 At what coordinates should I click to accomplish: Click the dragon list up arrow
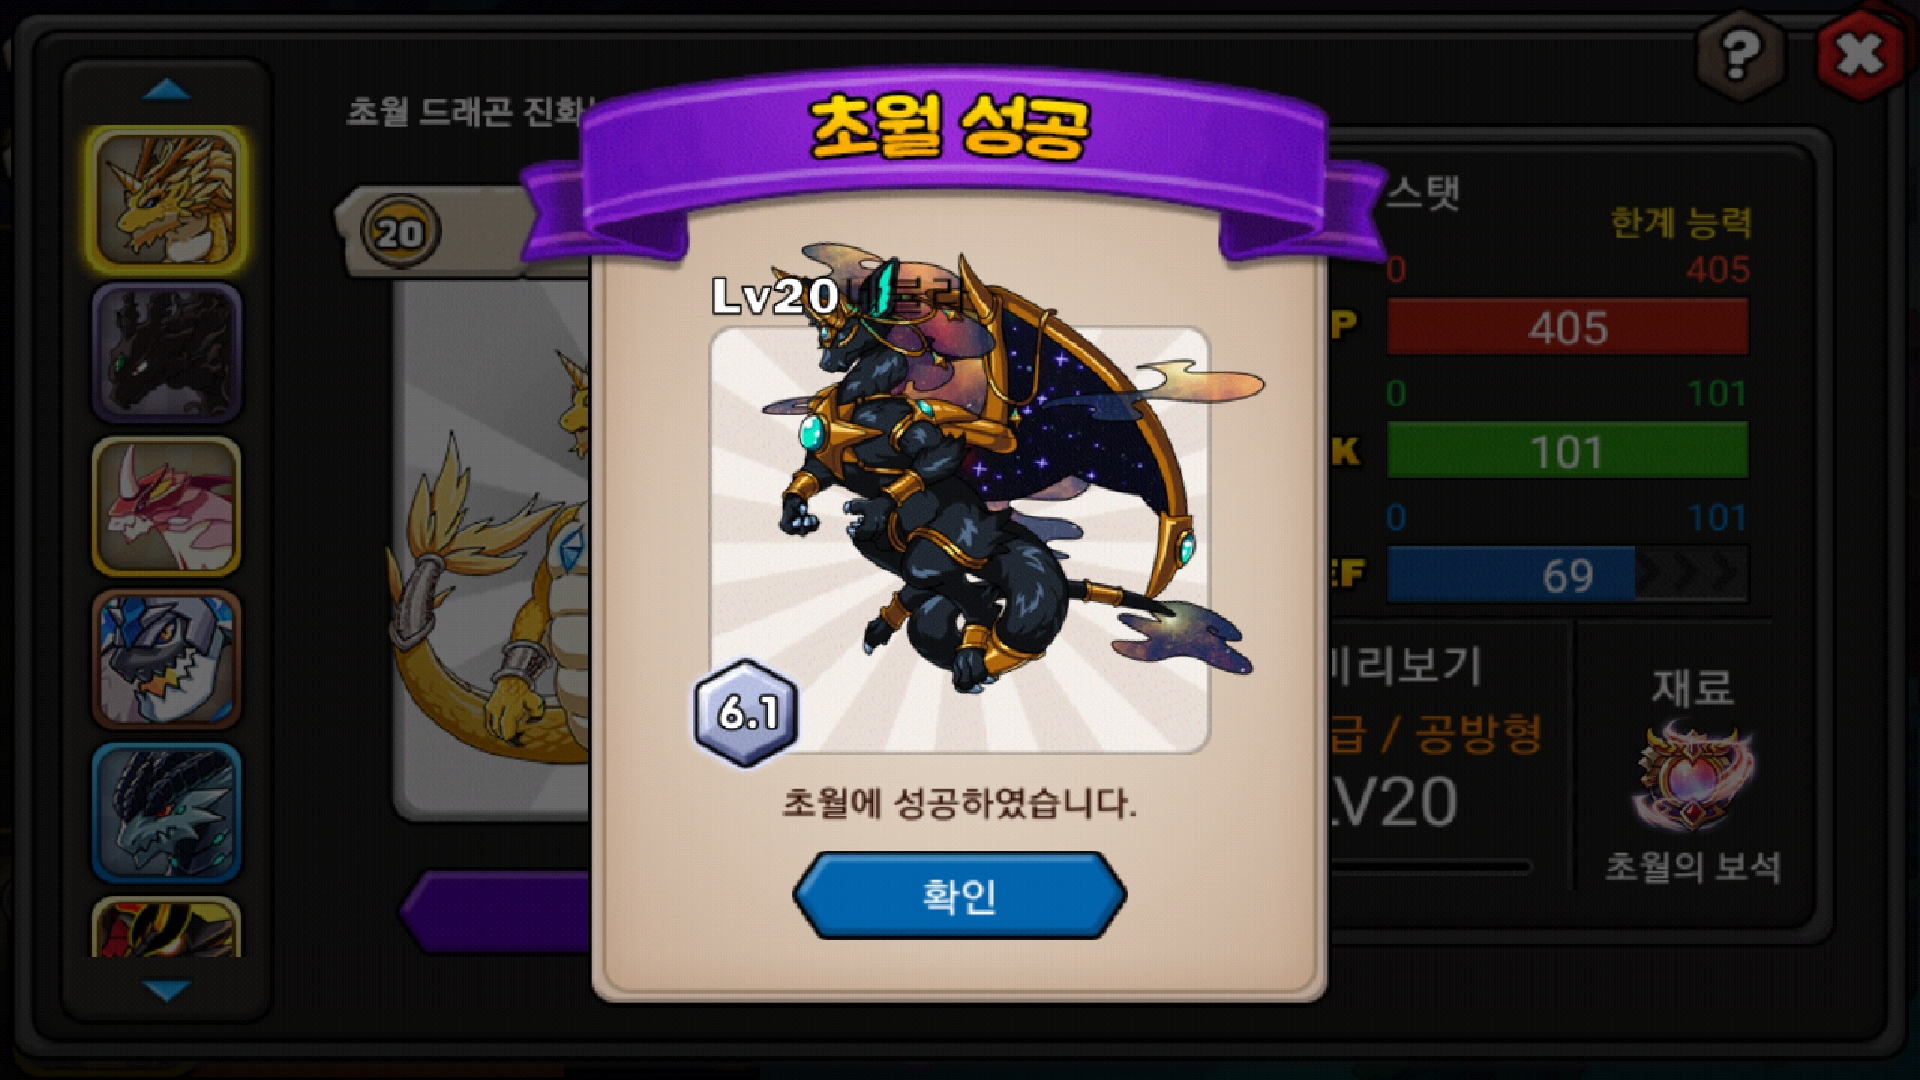point(167,91)
